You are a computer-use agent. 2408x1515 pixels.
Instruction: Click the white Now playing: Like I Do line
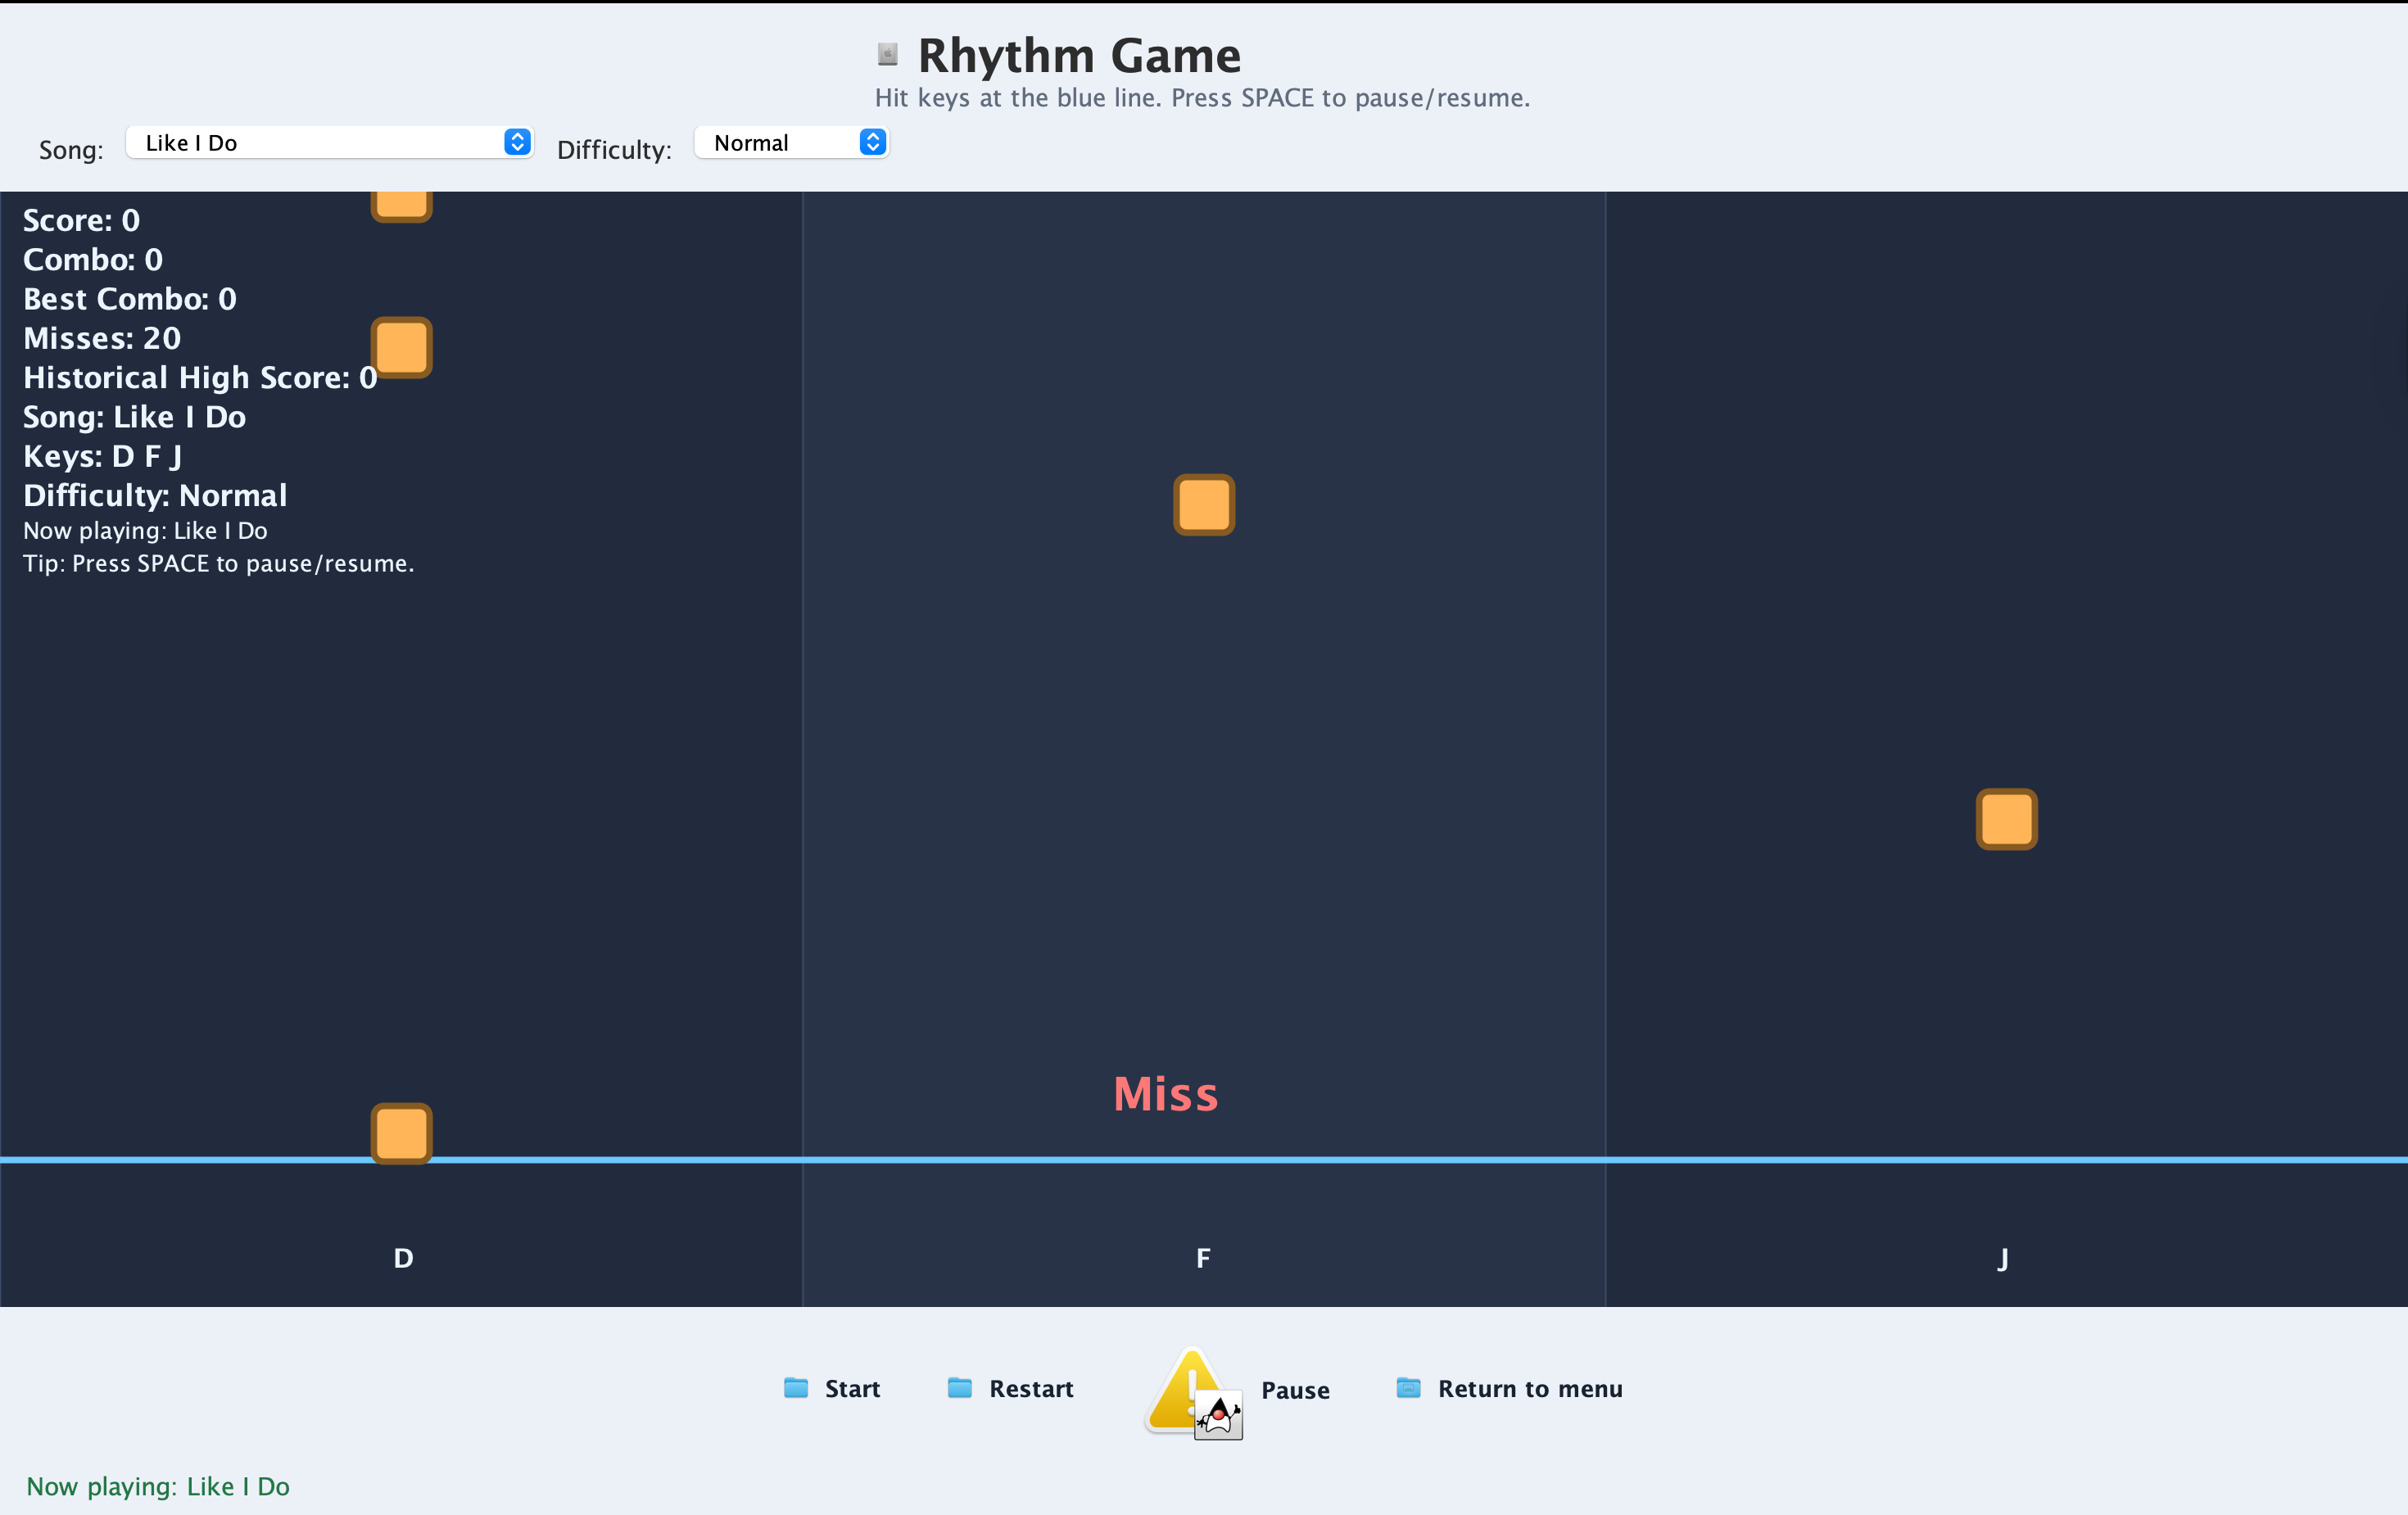(x=145, y=531)
